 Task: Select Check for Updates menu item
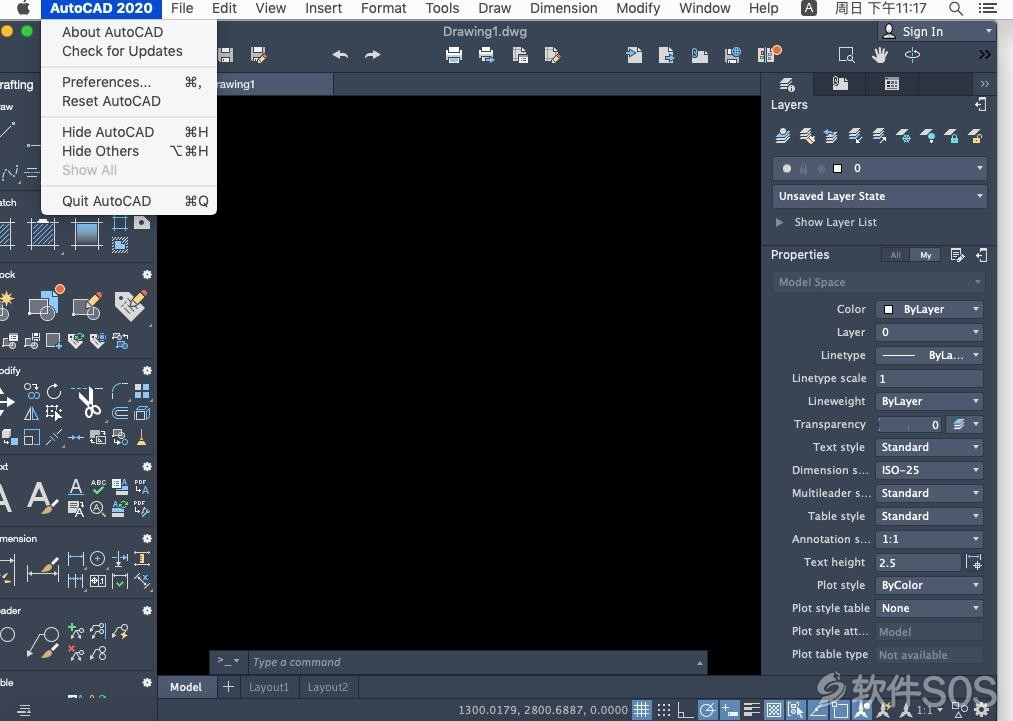click(x=129, y=51)
